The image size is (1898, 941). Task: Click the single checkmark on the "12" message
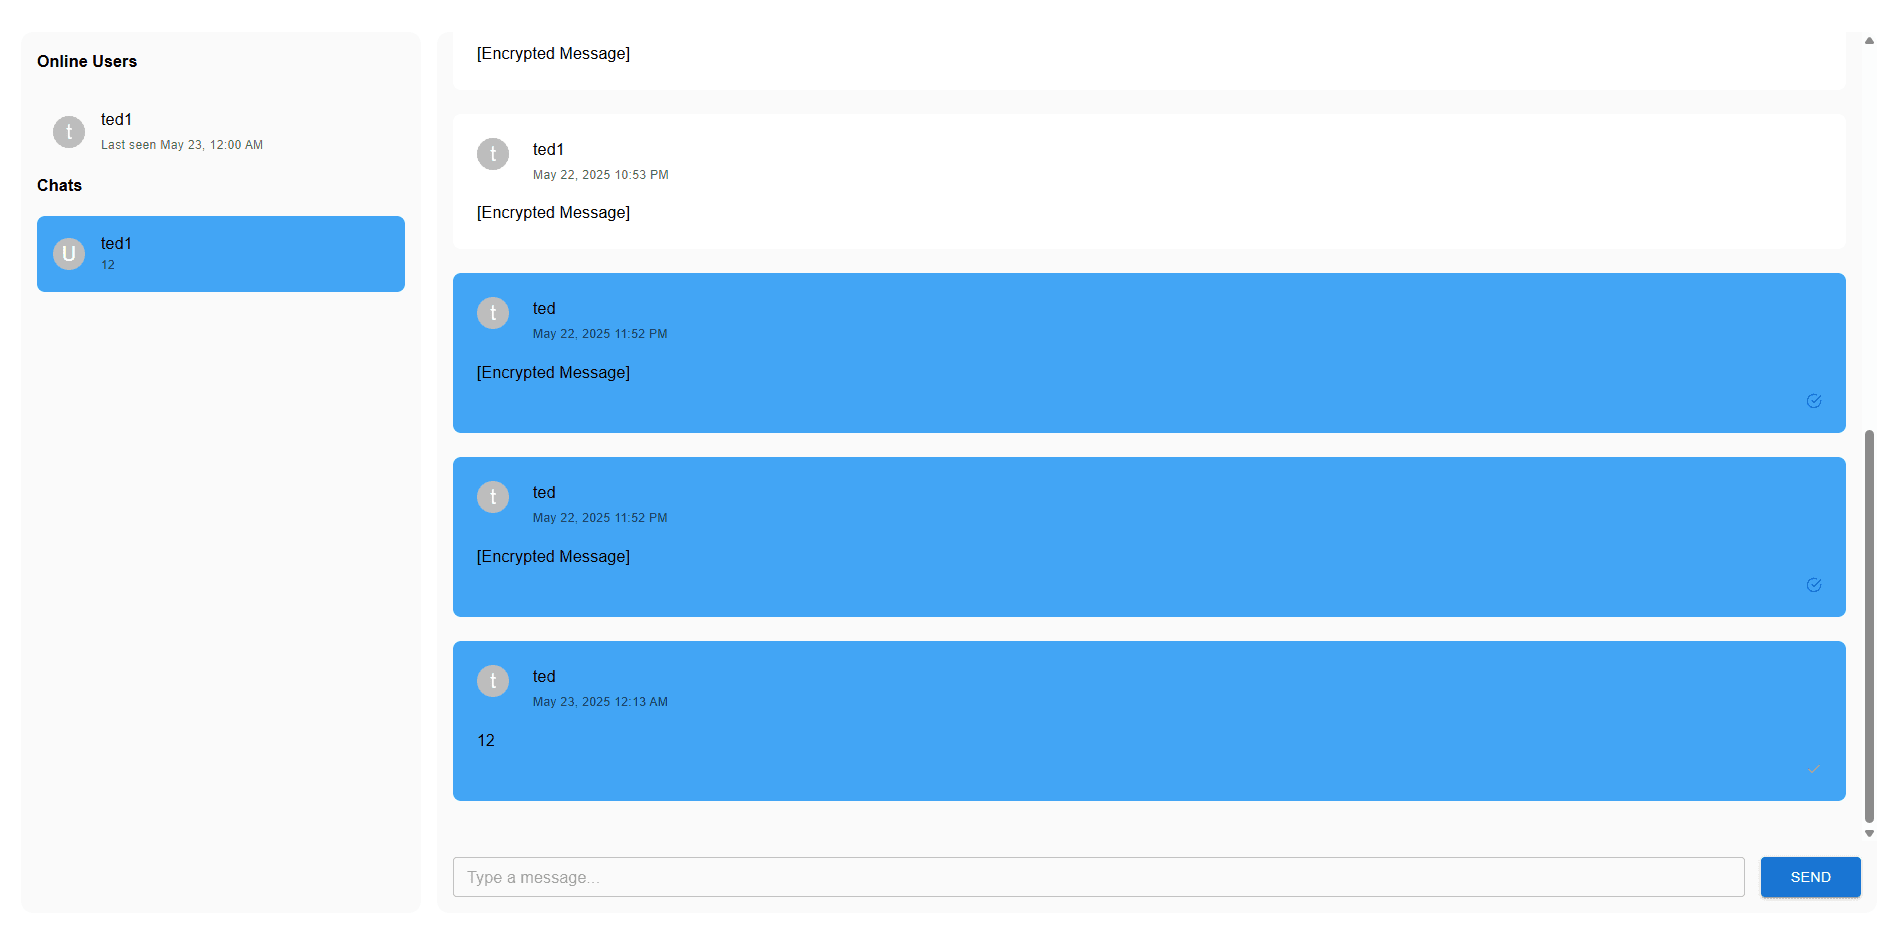click(x=1815, y=769)
